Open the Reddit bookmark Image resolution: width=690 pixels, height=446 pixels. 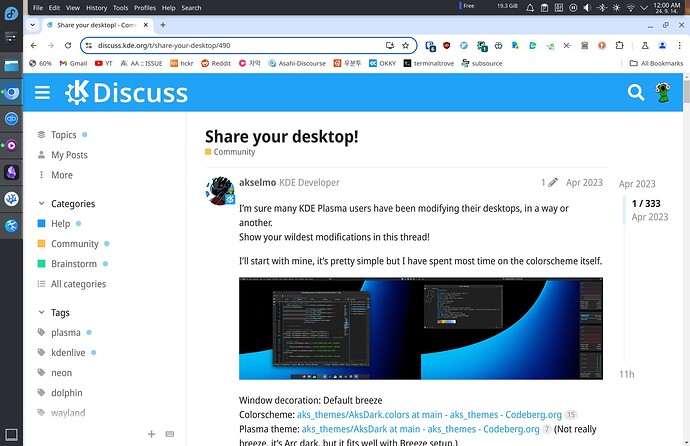[216, 63]
